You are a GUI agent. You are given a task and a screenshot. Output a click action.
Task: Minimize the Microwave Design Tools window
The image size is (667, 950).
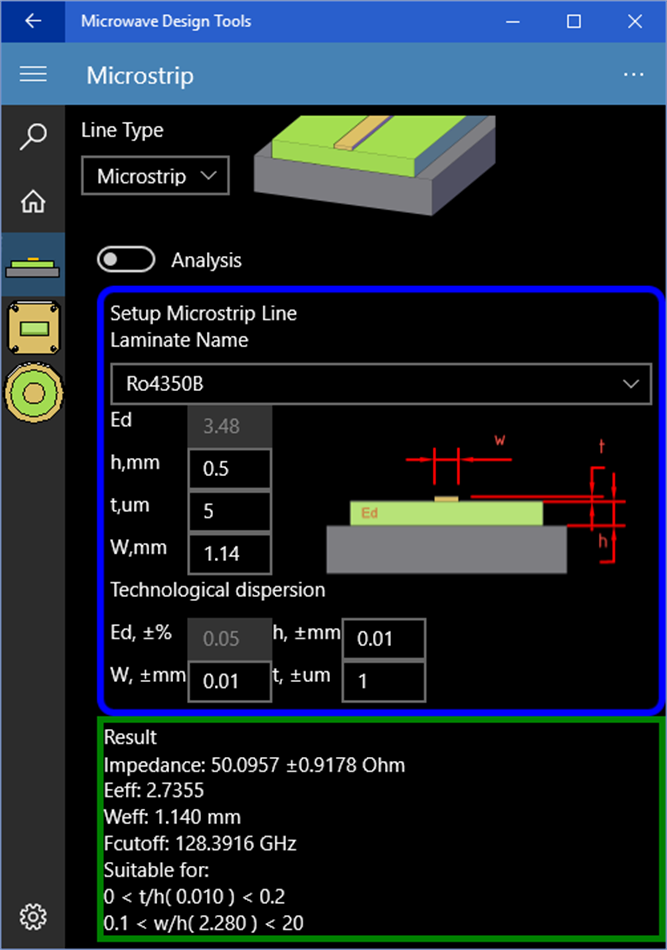tap(513, 22)
